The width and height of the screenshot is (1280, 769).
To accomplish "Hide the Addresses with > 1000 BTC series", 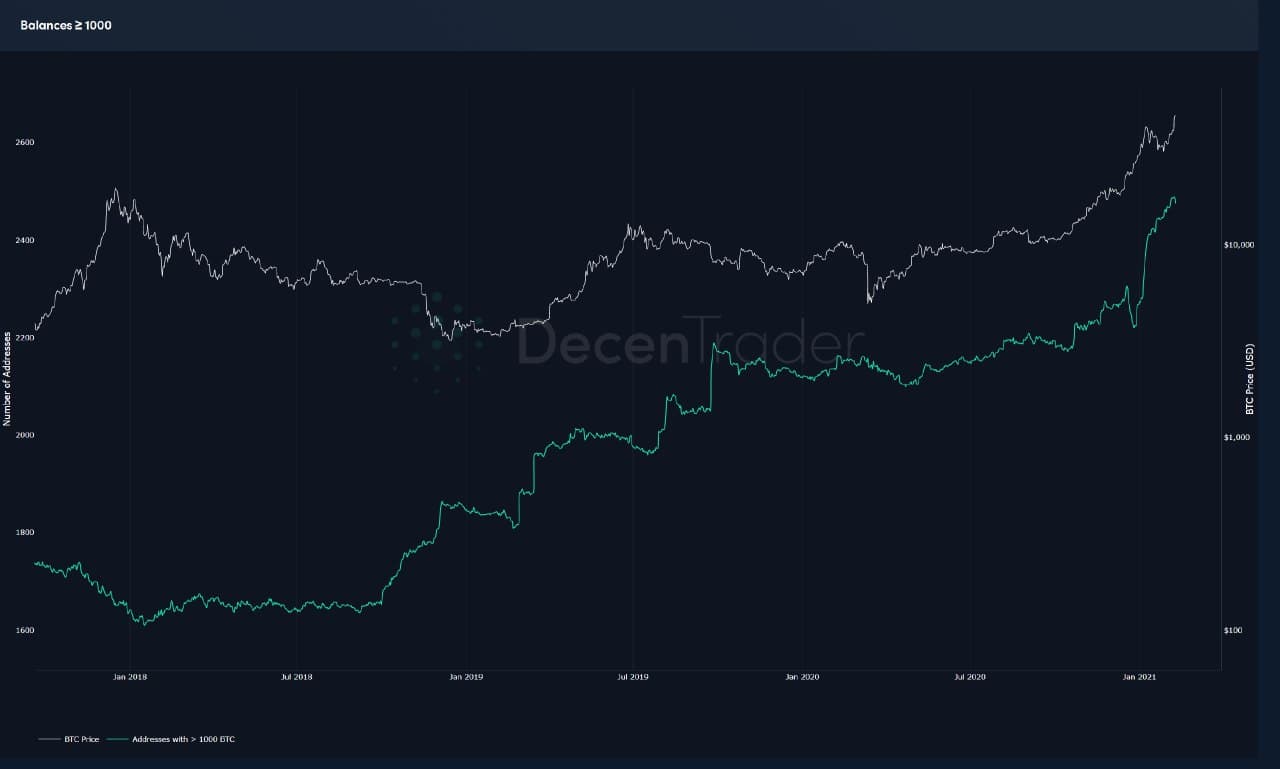I will (x=183, y=739).
